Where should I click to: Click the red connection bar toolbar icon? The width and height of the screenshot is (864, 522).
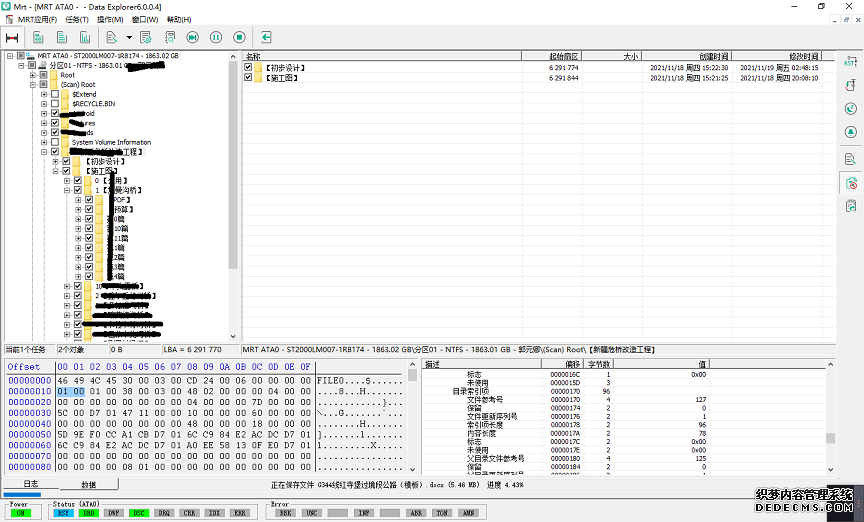12,37
